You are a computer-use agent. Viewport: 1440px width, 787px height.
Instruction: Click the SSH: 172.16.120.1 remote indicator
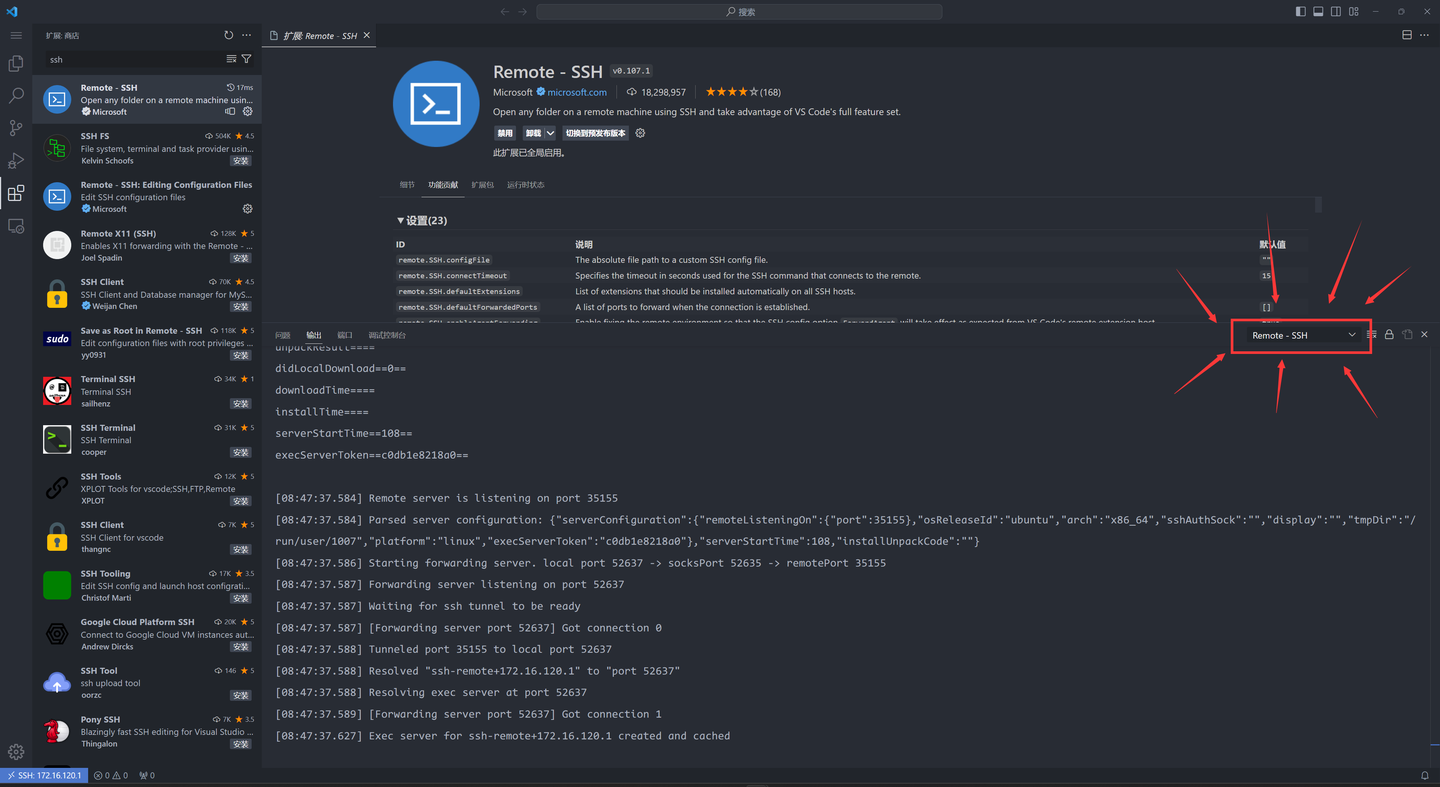pyautogui.click(x=44, y=775)
